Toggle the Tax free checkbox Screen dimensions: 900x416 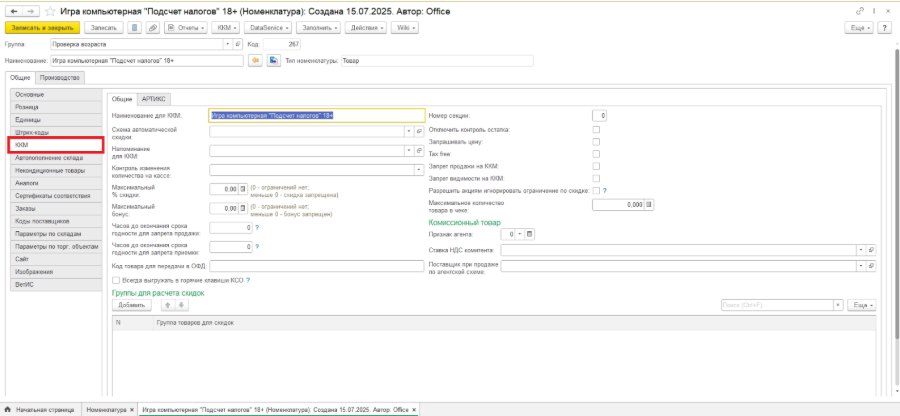[x=596, y=154]
